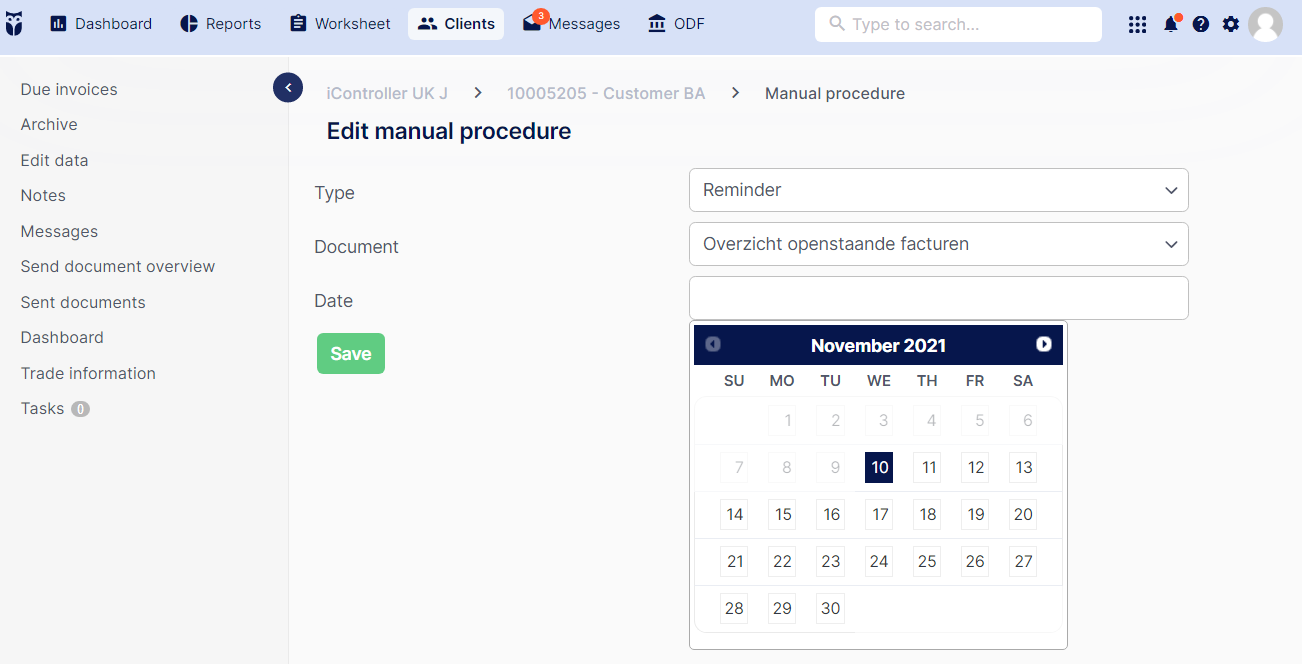Open the notifications bell
This screenshot has width=1302, height=664.
(1171, 24)
